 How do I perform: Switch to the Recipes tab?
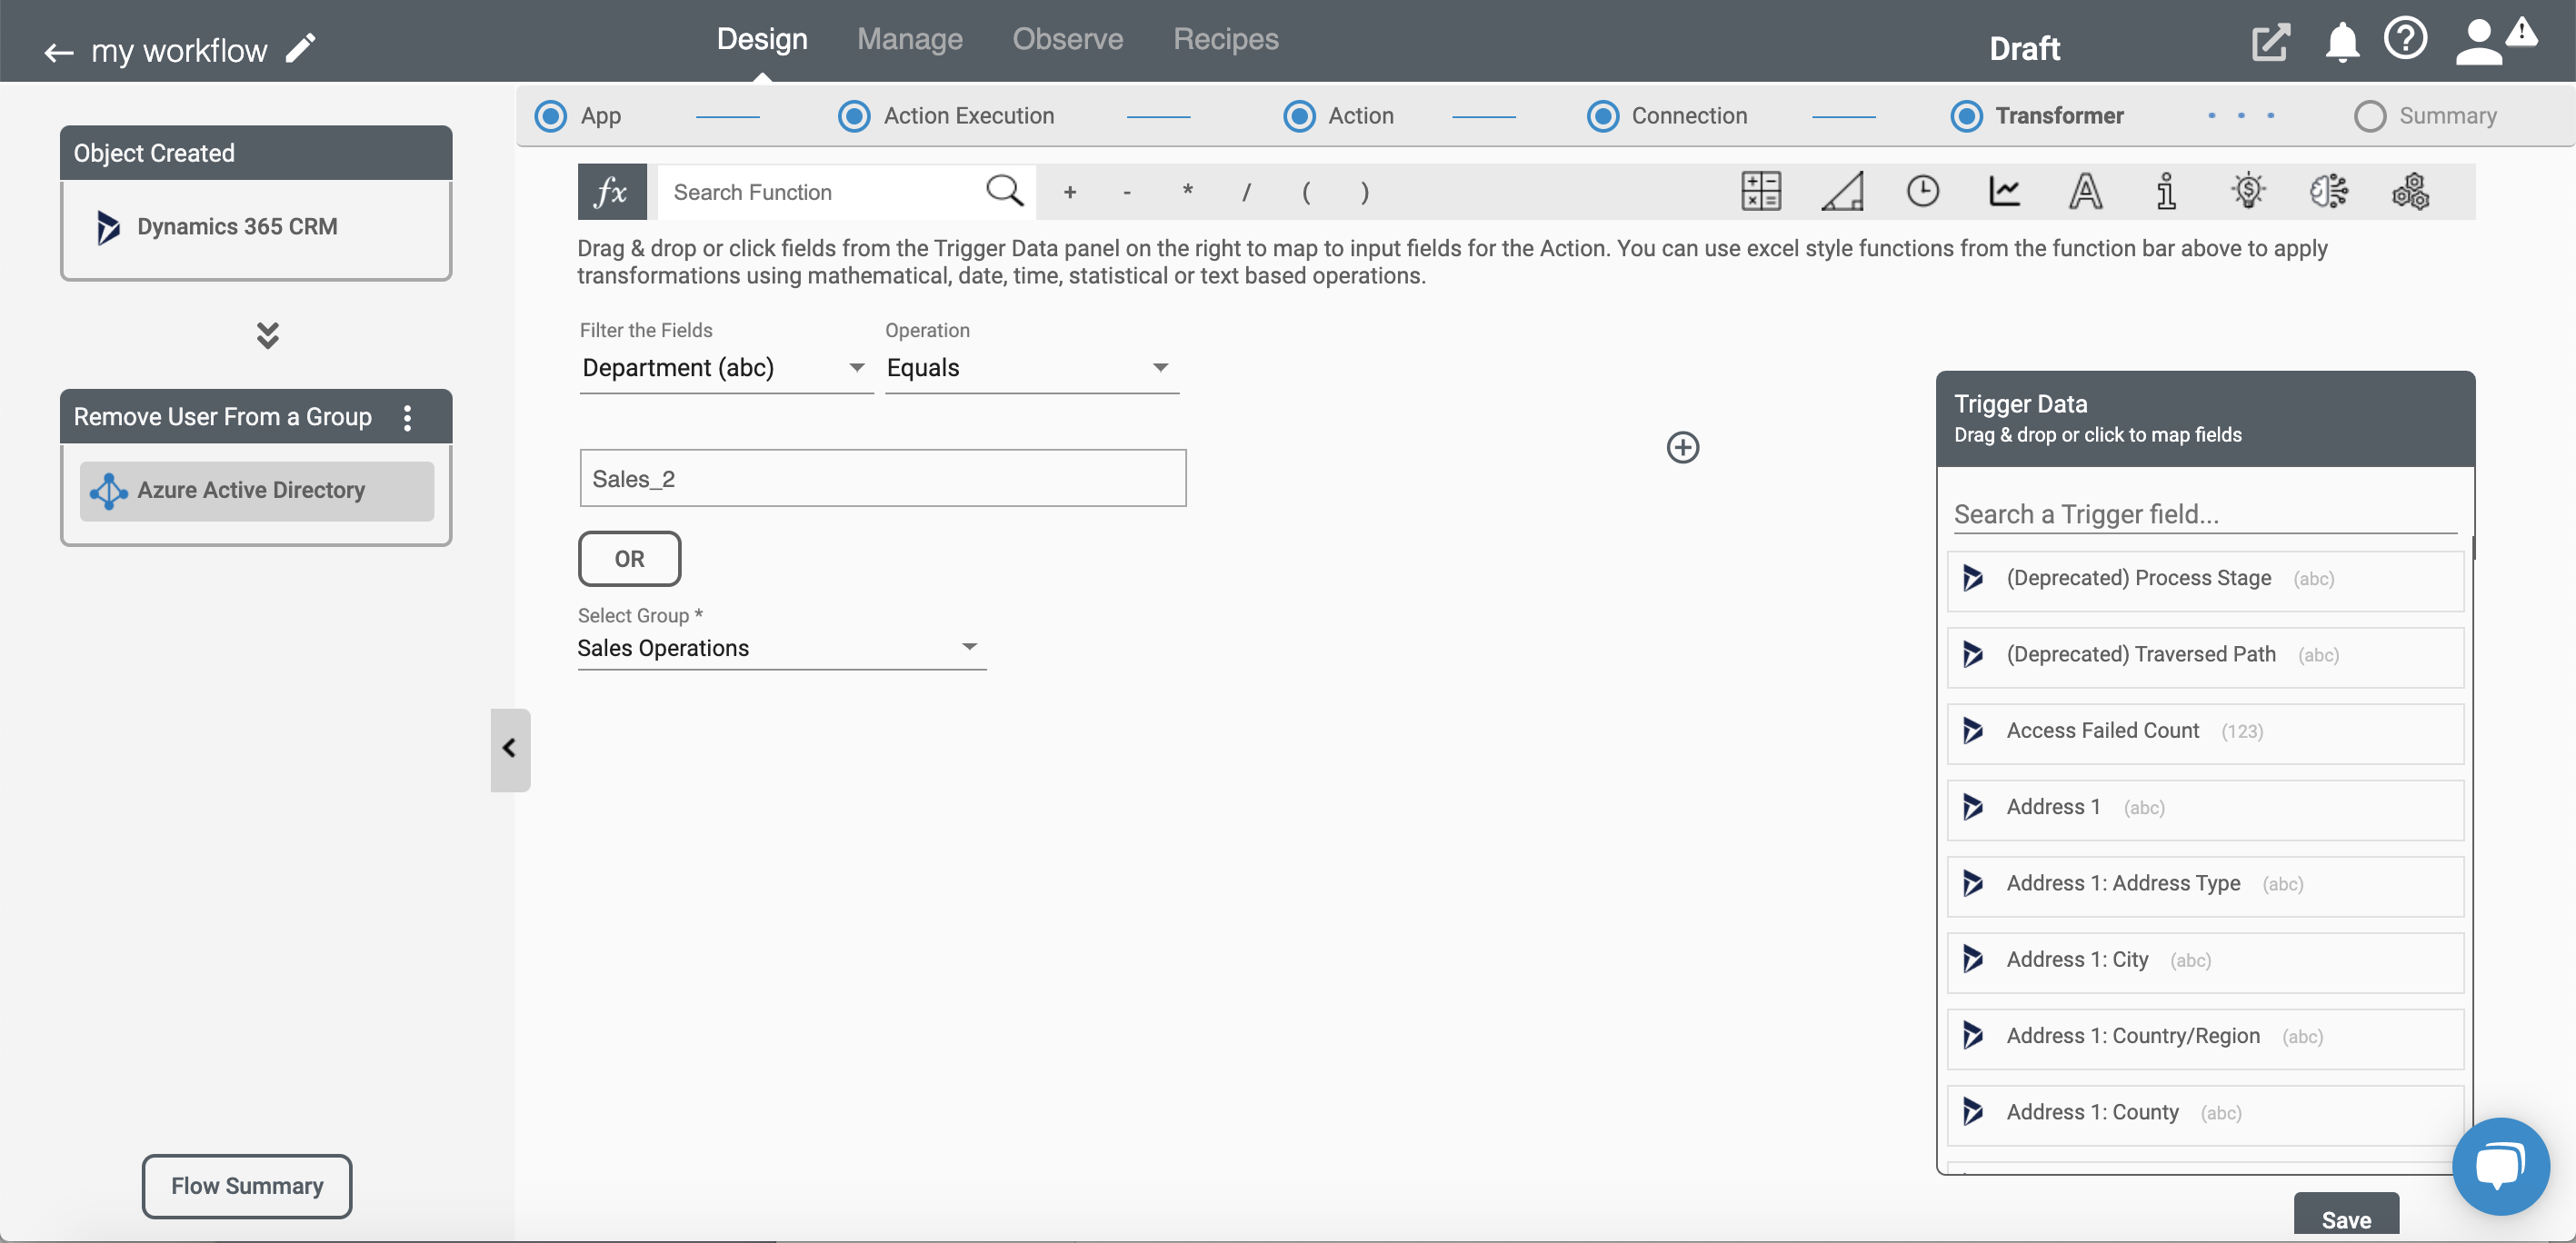(x=1225, y=36)
